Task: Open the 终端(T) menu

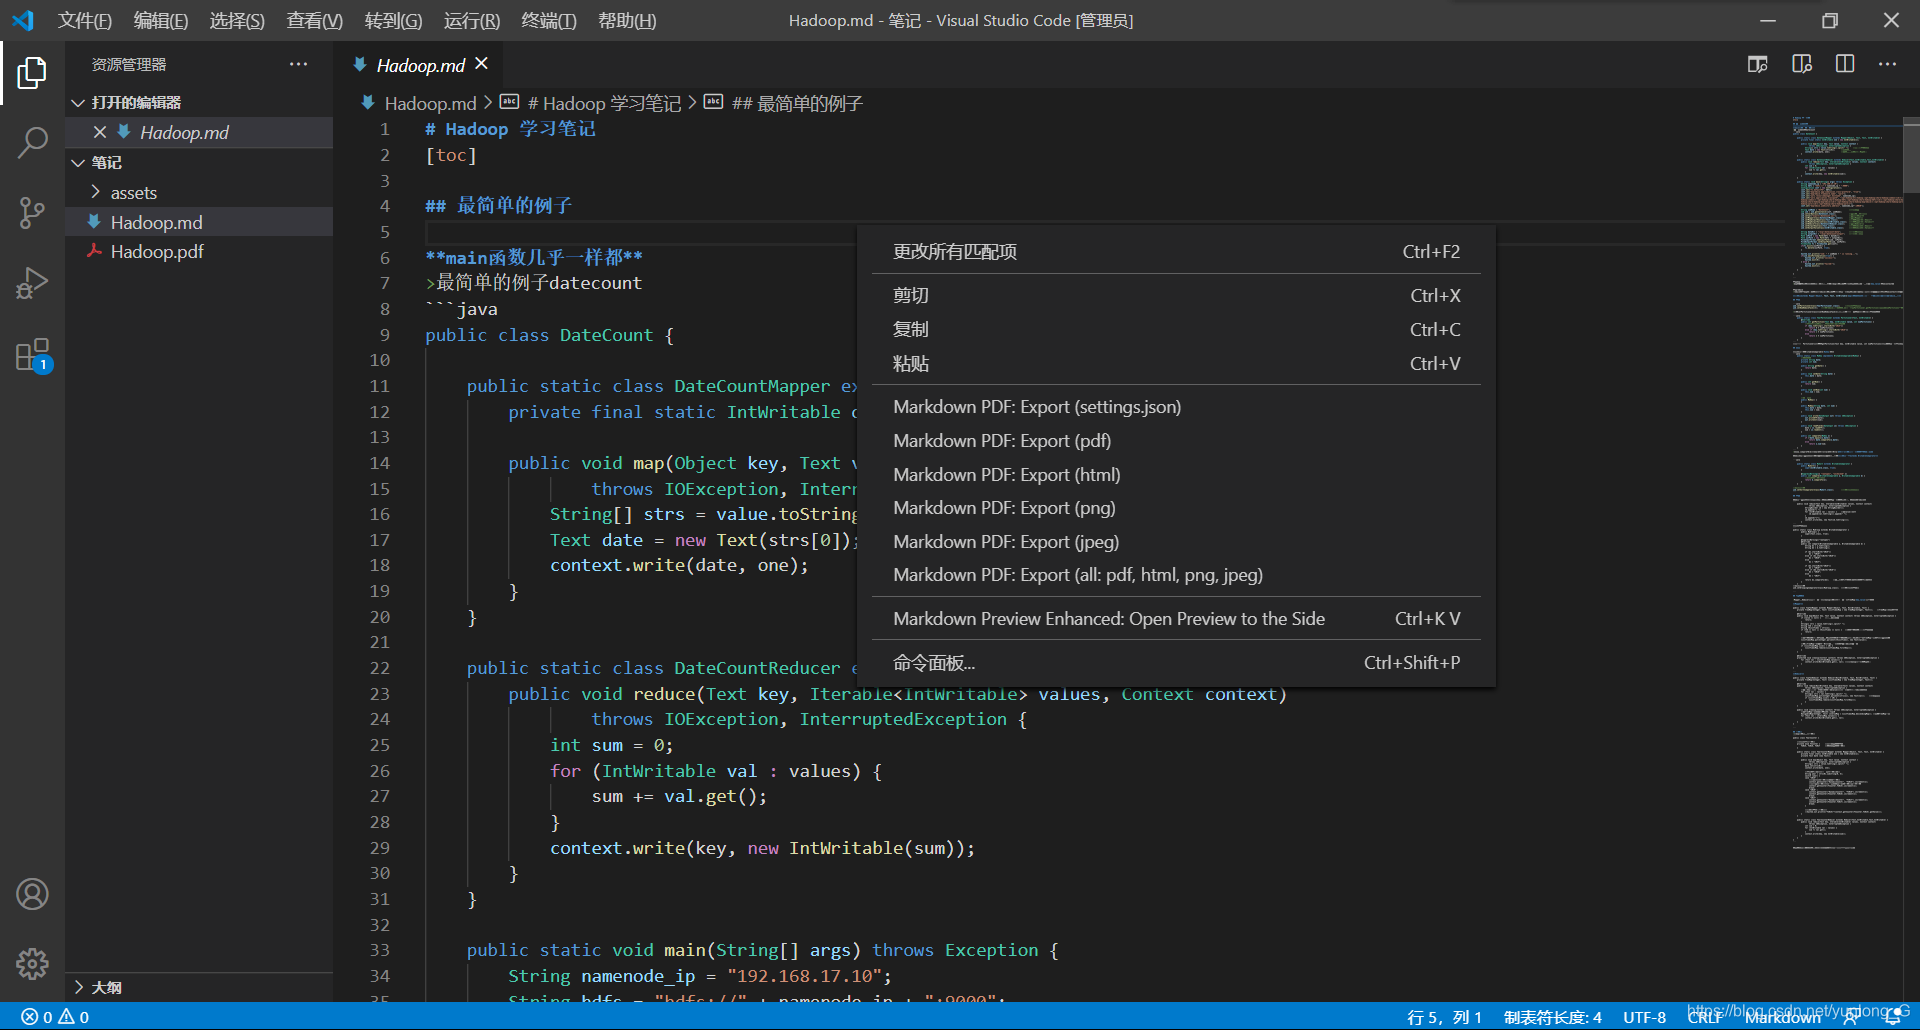Action: tap(549, 20)
